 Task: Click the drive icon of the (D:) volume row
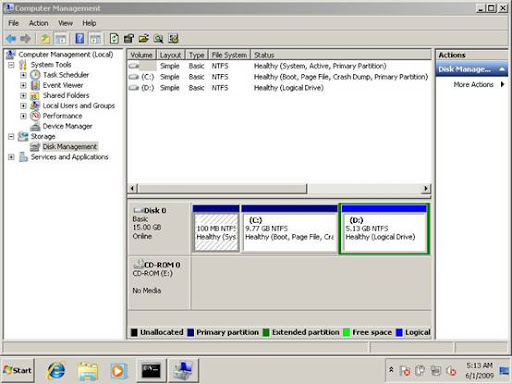pos(134,88)
